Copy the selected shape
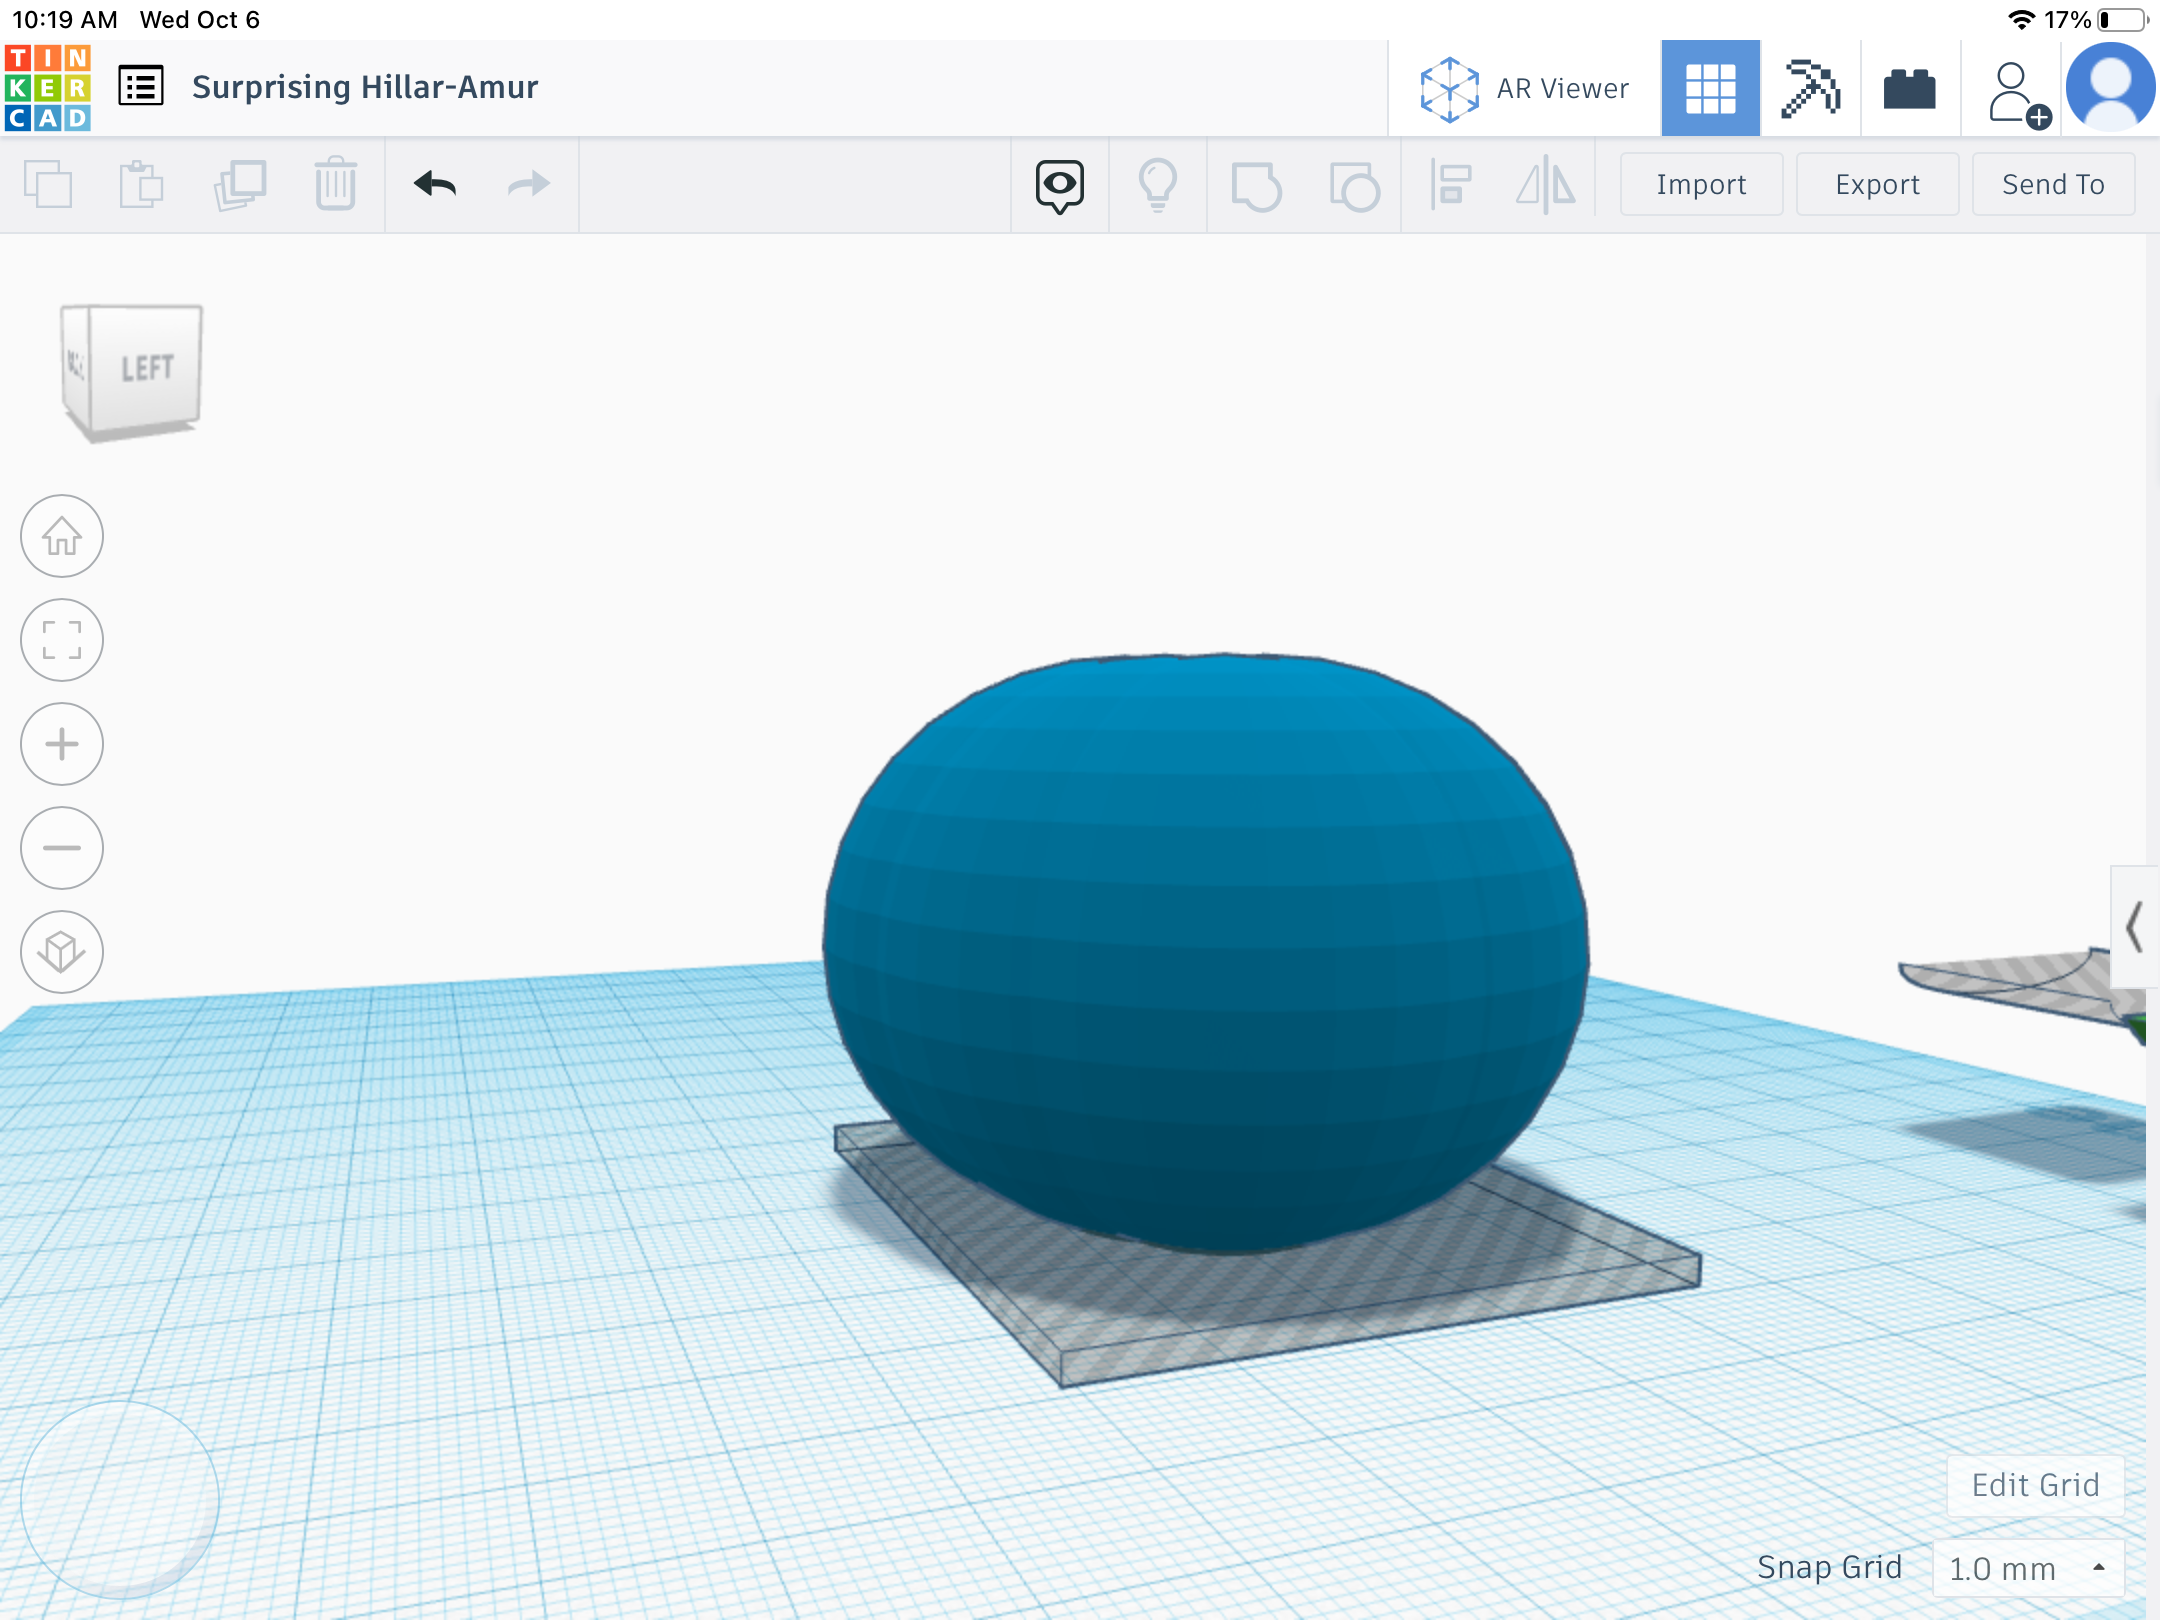Viewport: 2160px width, 1620px height. (x=48, y=184)
